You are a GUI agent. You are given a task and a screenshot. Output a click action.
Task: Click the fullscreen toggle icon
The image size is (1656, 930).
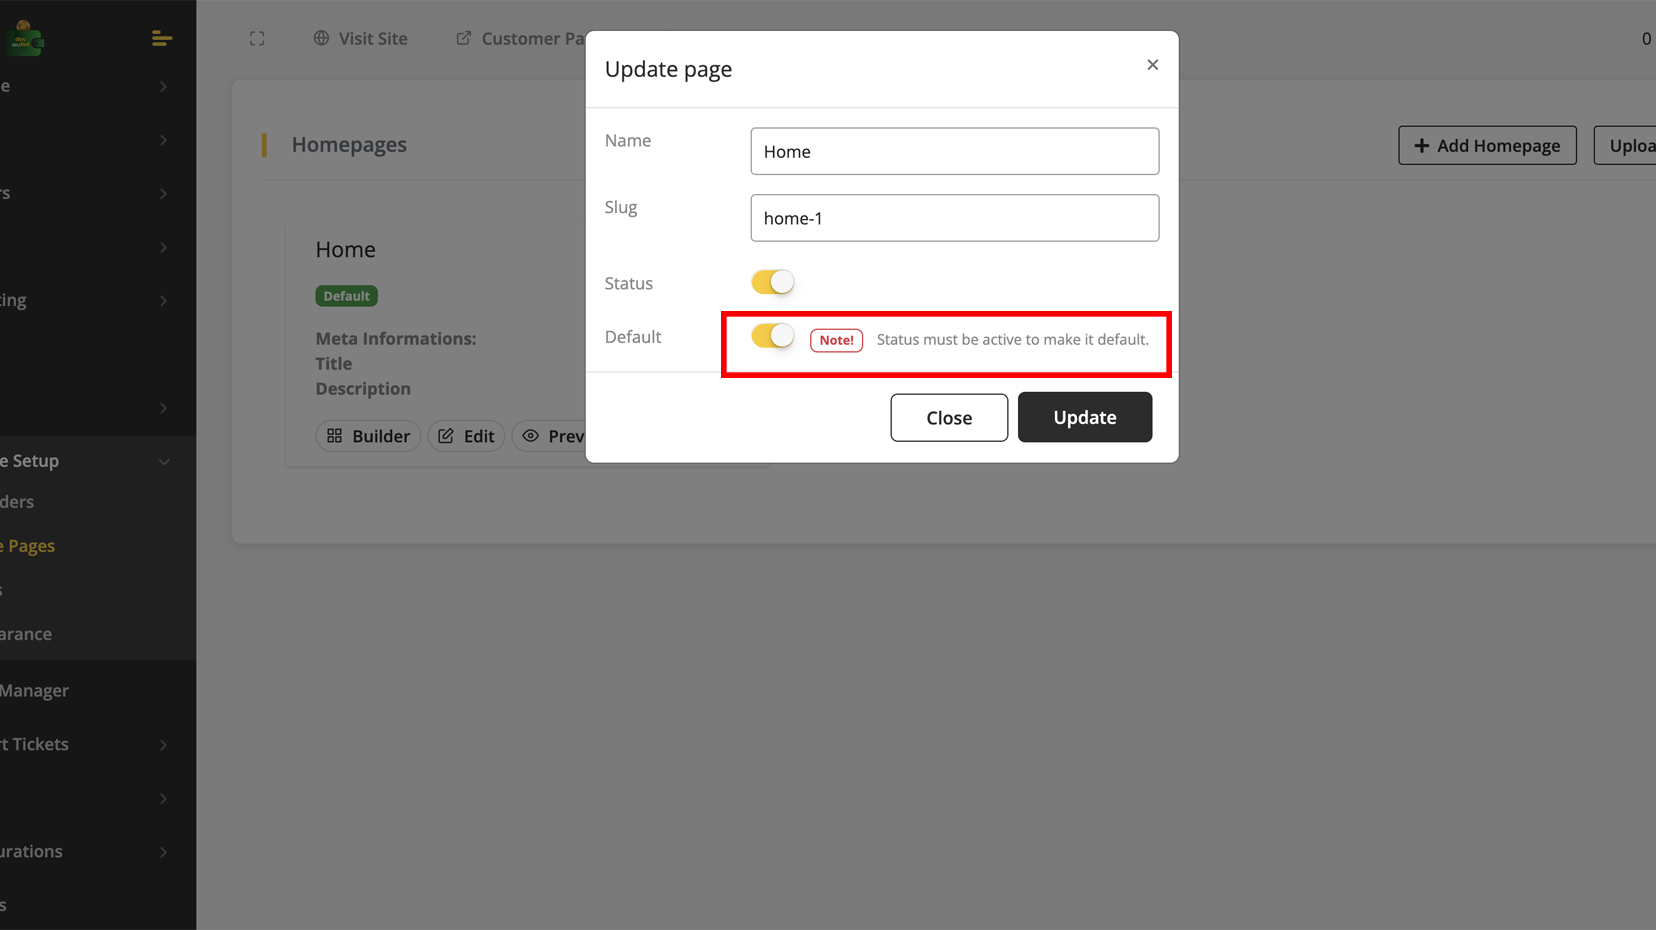click(x=257, y=39)
